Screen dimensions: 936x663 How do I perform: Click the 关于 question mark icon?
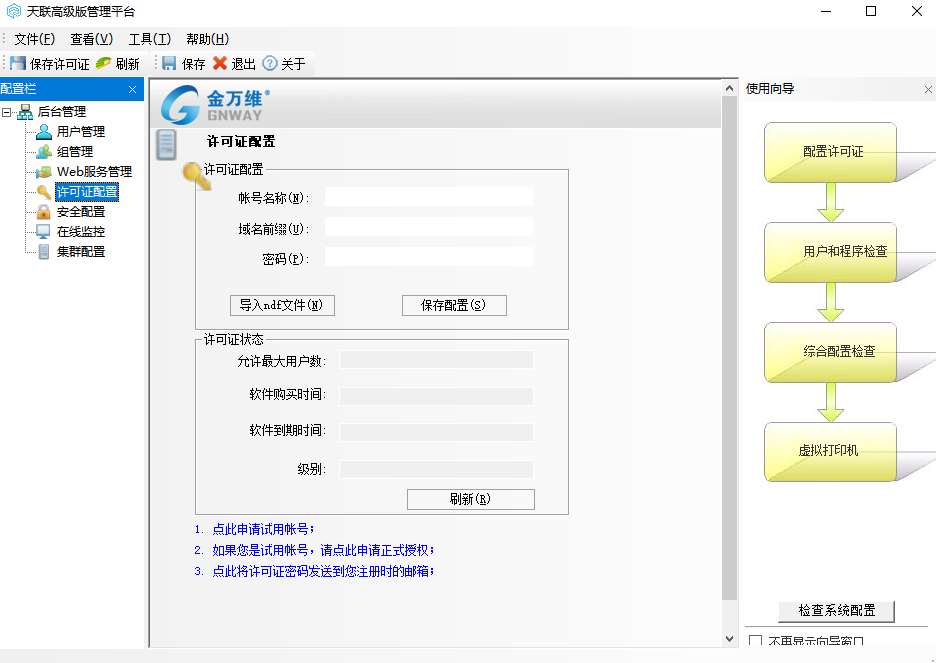[x=270, y=63]
